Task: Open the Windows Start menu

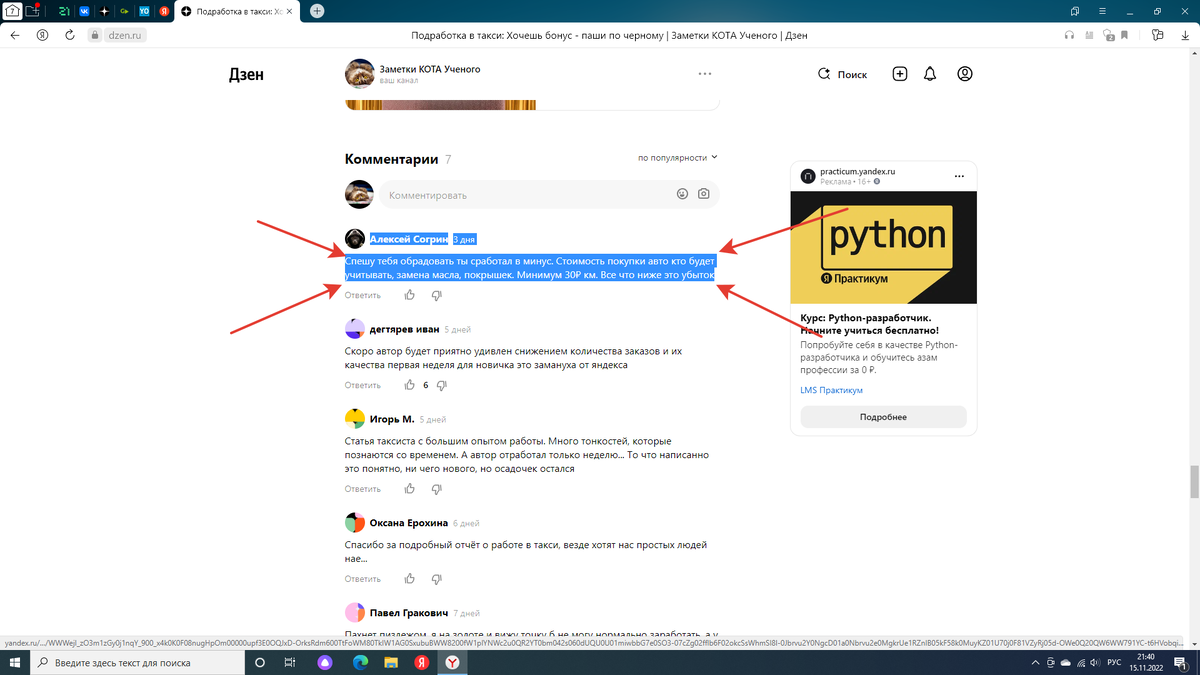Action: point(16,662)
